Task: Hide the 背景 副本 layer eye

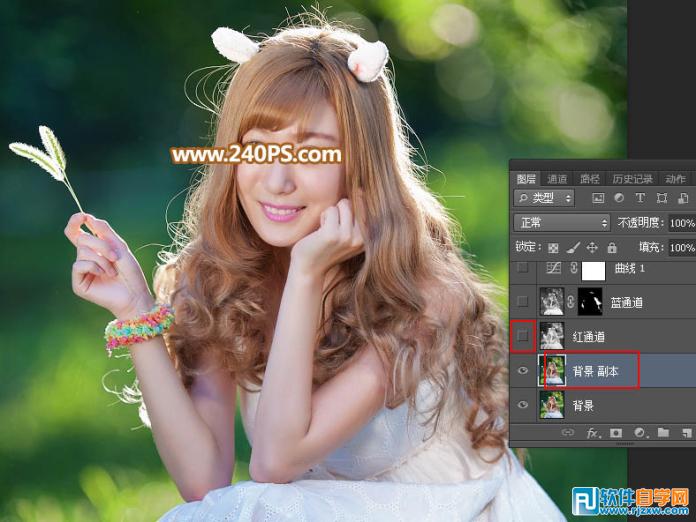Action: click(x=523, y=370)
